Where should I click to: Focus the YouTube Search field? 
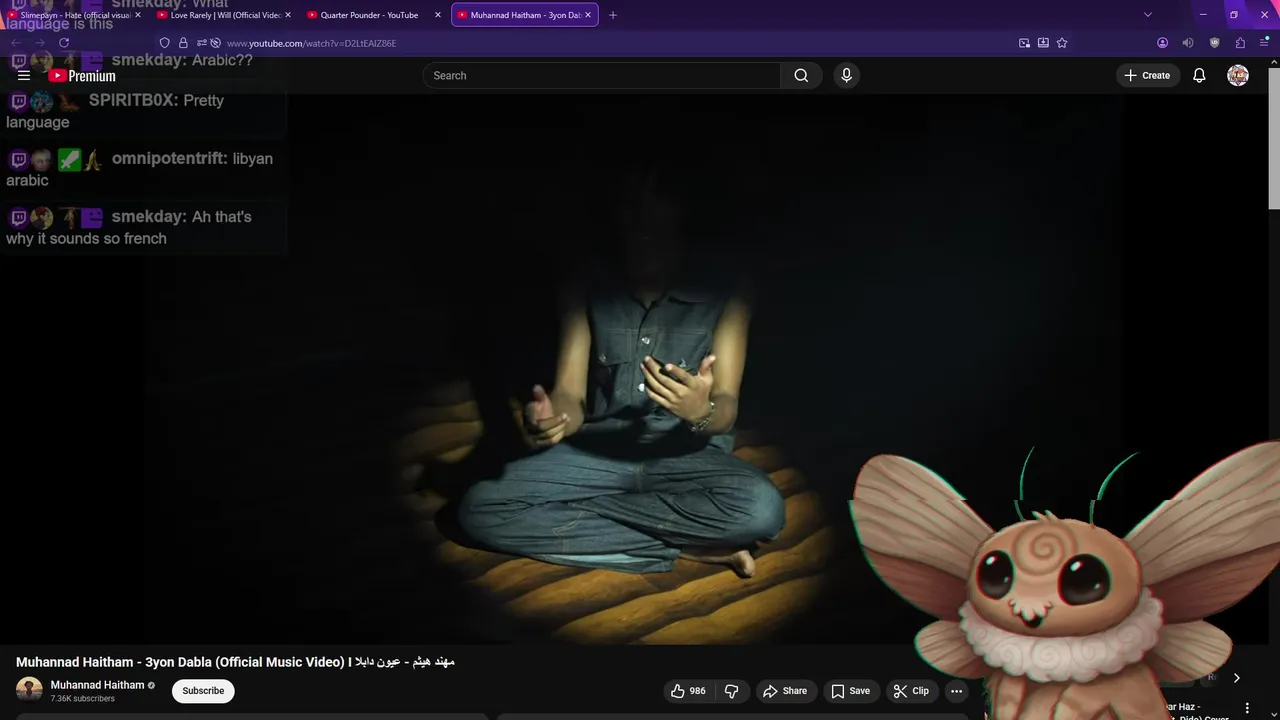point(602,75)
